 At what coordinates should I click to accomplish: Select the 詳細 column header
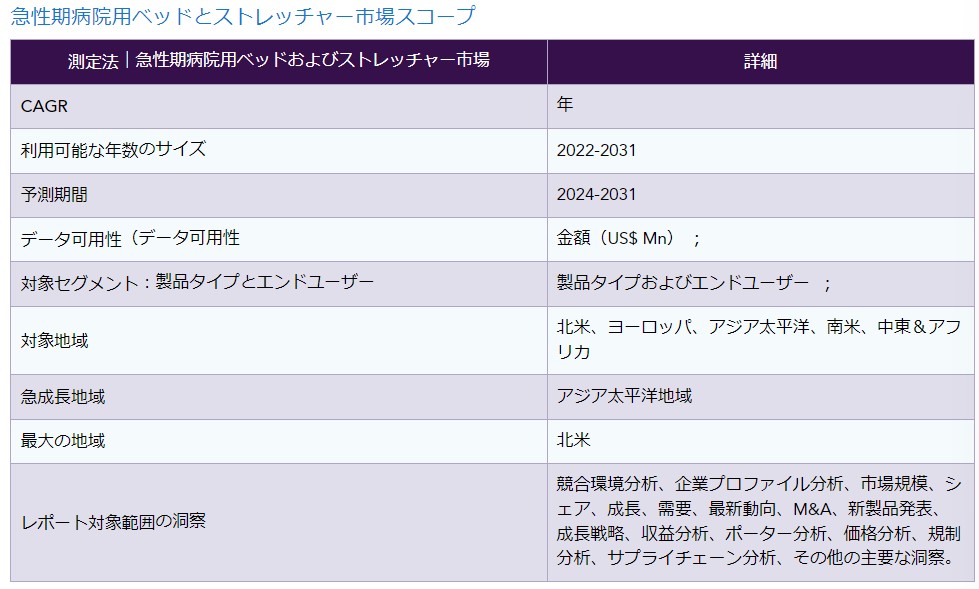click(760, 62)
